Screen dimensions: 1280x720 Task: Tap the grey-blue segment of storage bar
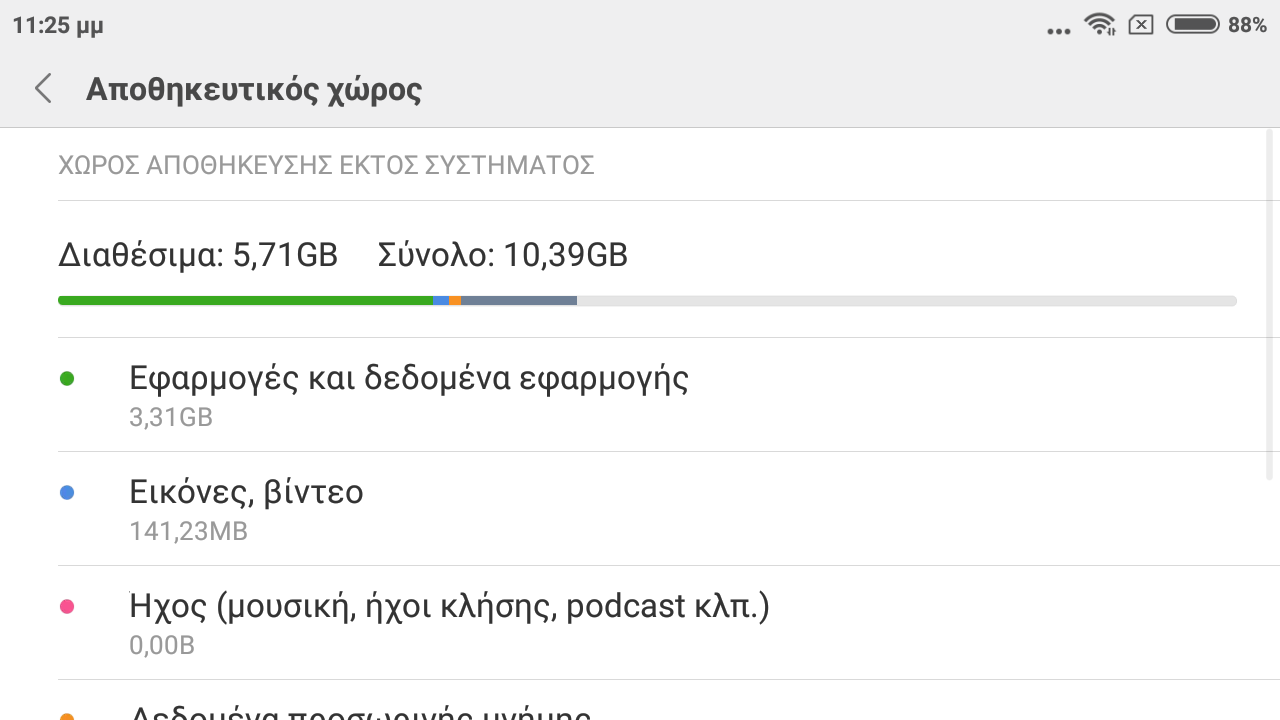click(519, 300)
